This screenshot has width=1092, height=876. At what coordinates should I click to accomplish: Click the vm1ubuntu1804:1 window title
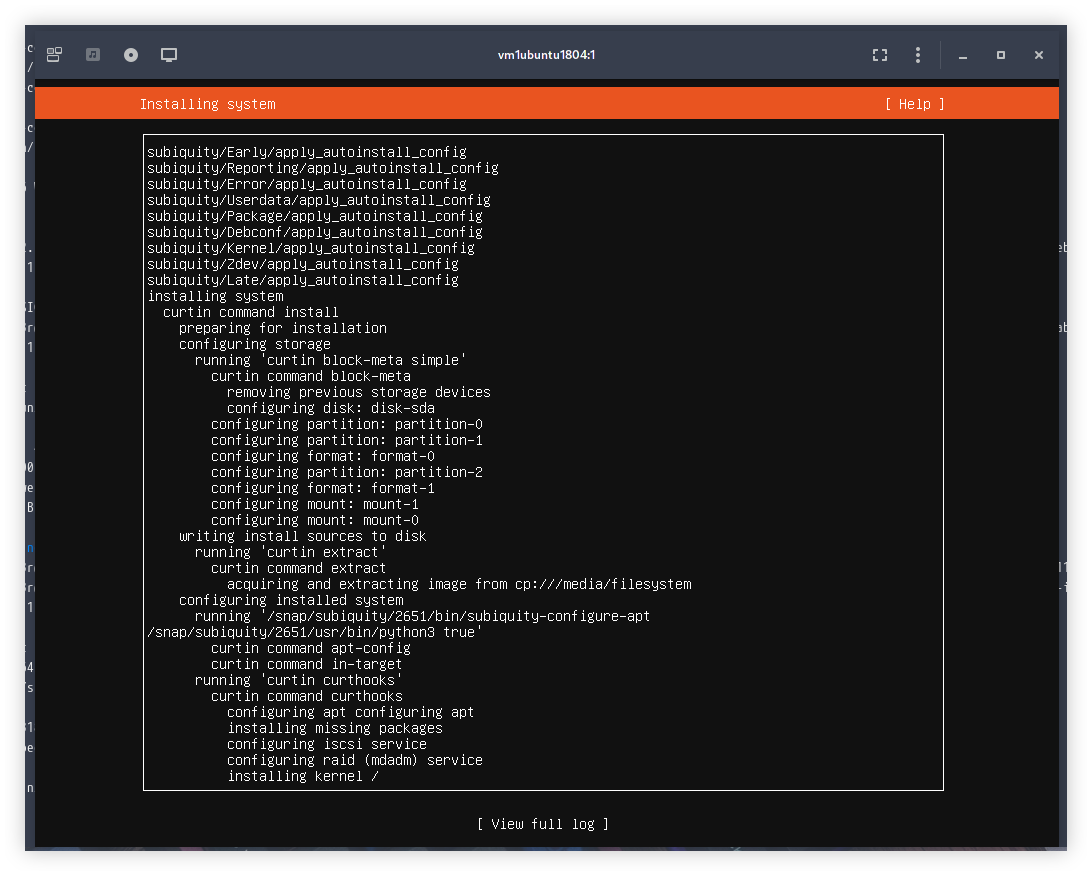[546, 55]
